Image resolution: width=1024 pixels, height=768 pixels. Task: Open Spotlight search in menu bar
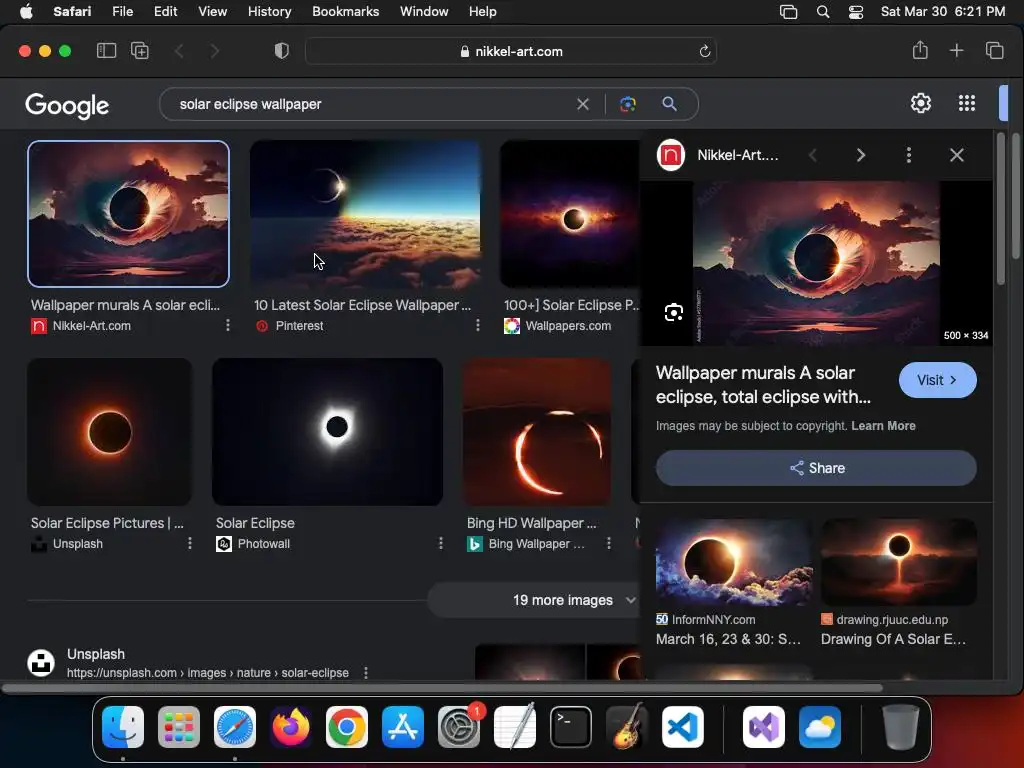[823, 12]
